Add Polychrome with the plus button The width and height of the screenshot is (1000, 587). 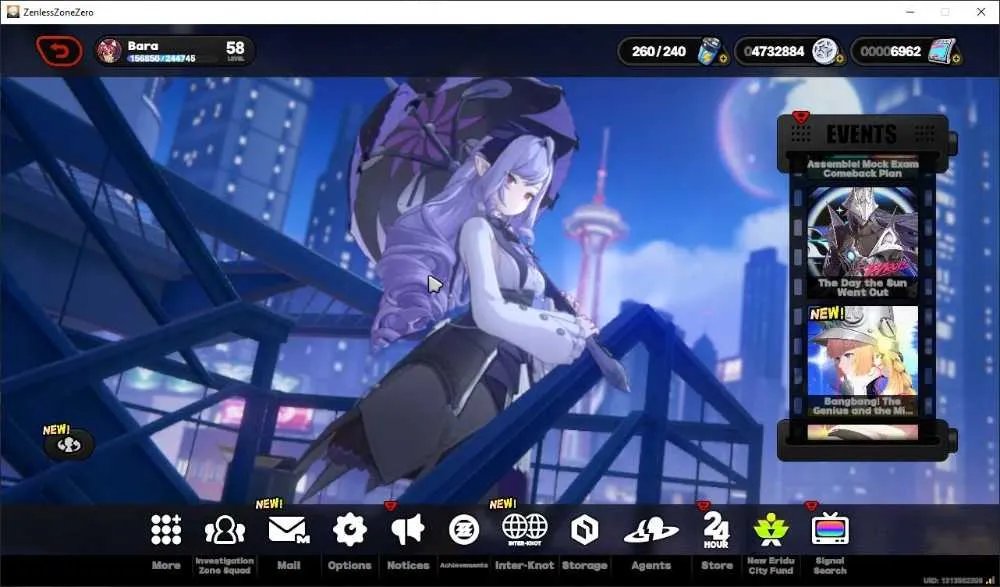click(x=956, y=59)
